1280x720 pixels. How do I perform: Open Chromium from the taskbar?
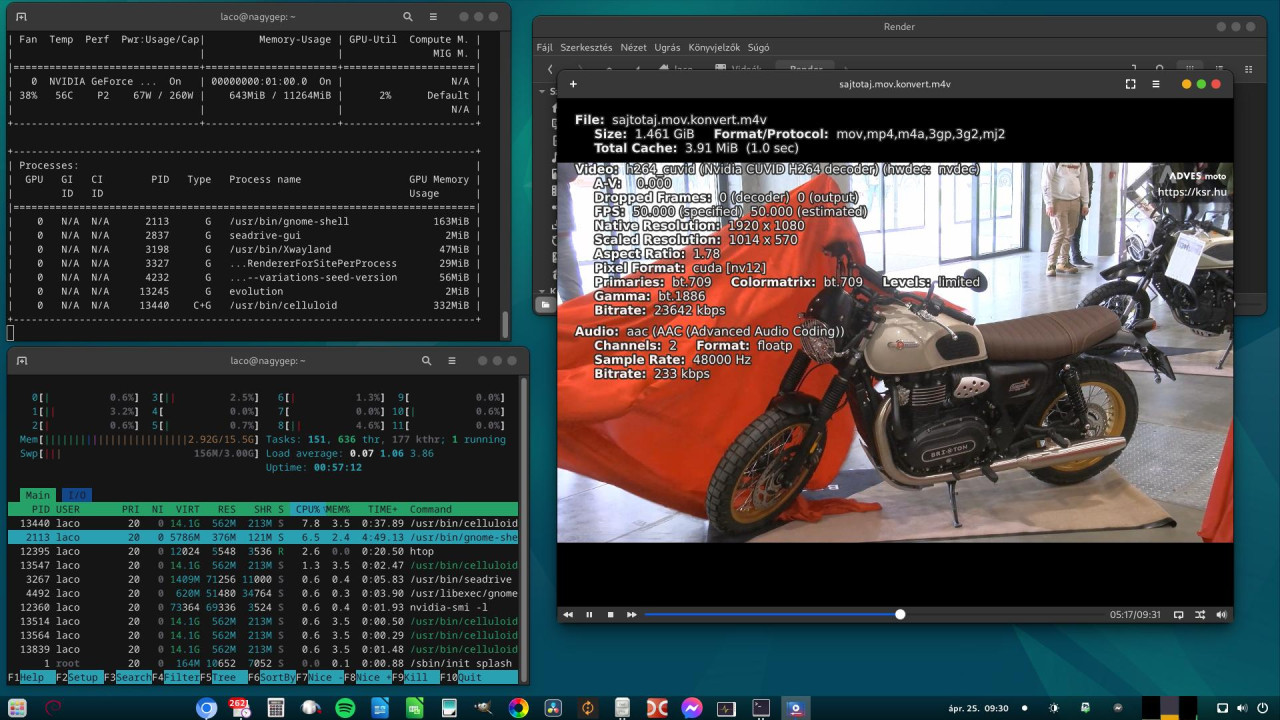tap(206, 708)
